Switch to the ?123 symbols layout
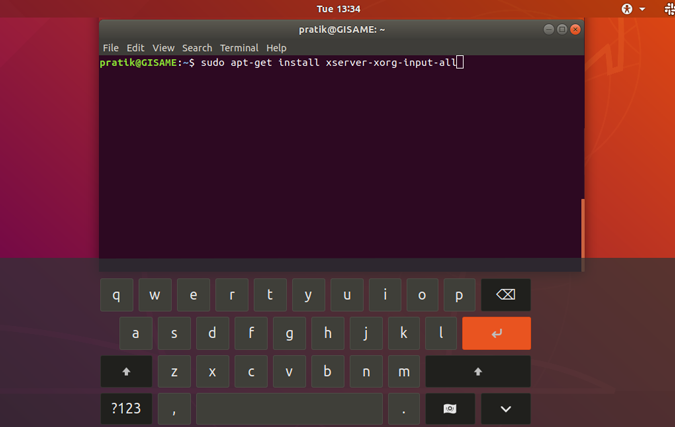675x427 pixels. [x=126, y=408]
